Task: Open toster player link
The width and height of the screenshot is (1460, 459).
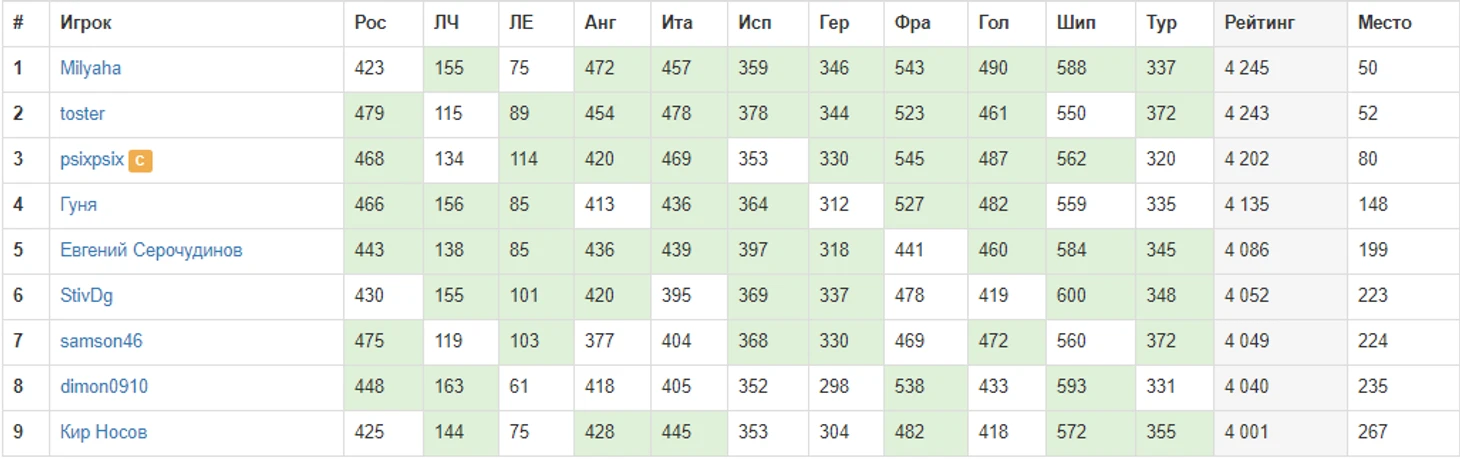Action: point(82,114)
